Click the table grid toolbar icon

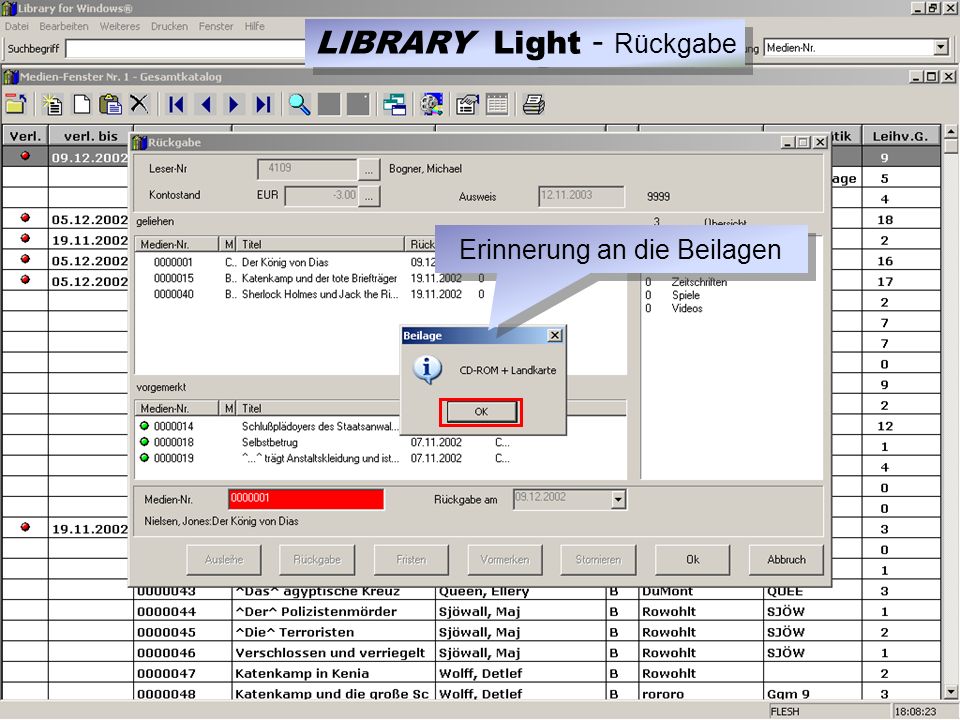497,105
